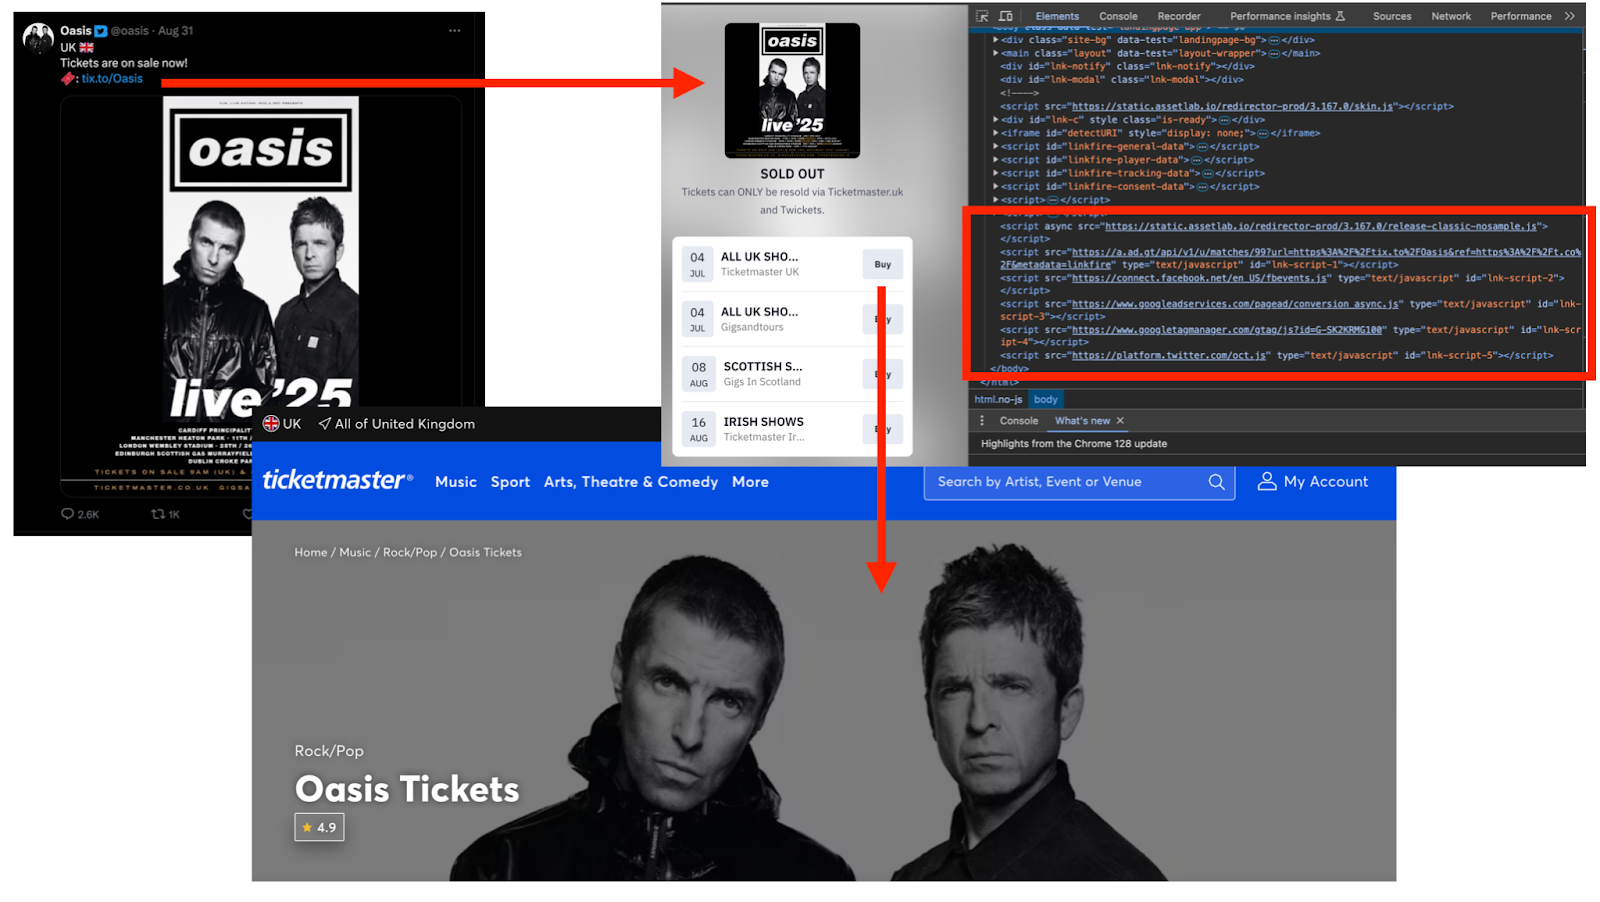This screenshot has width=1600, height=902.
Task: Expand the linkfire-tracking-data script node
Action: (996, 173)
